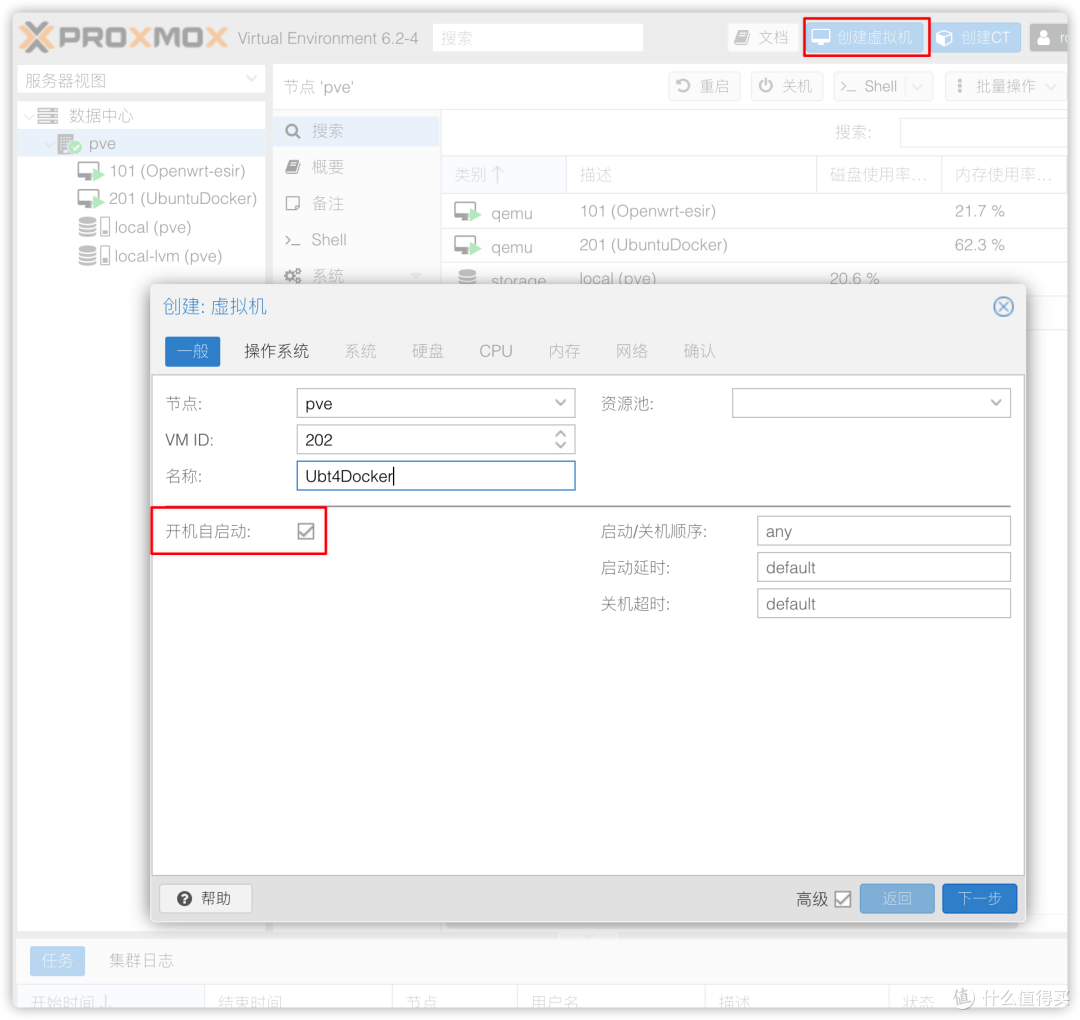Switch to the 操作系统 OS tab

point(277,351)
